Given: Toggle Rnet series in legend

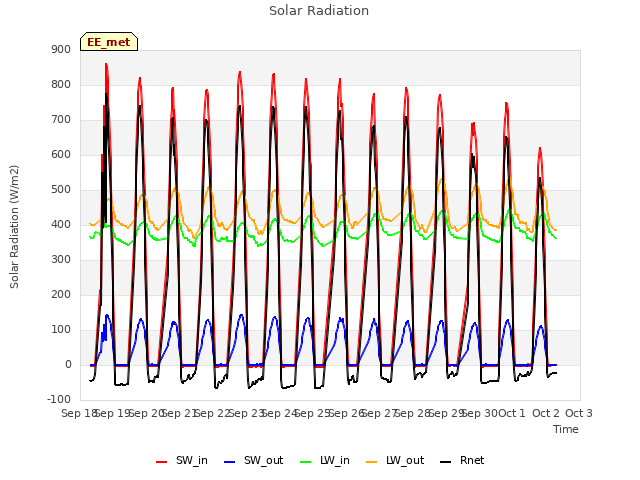Looking at the screenshot, I should tap(462, 460).
